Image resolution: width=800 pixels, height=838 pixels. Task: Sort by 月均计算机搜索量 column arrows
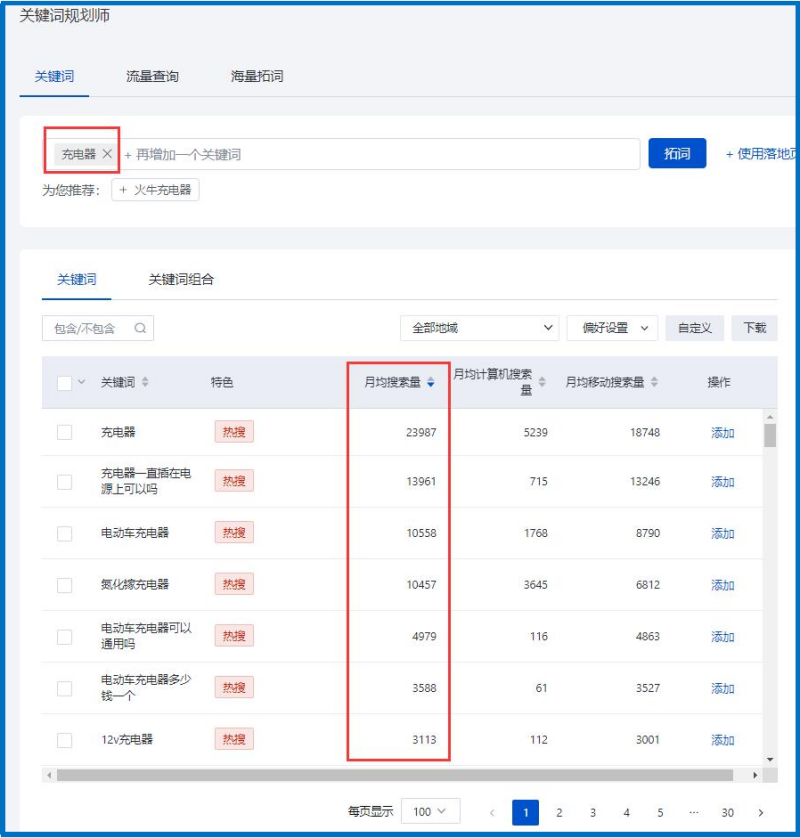[x=542, y=382]
